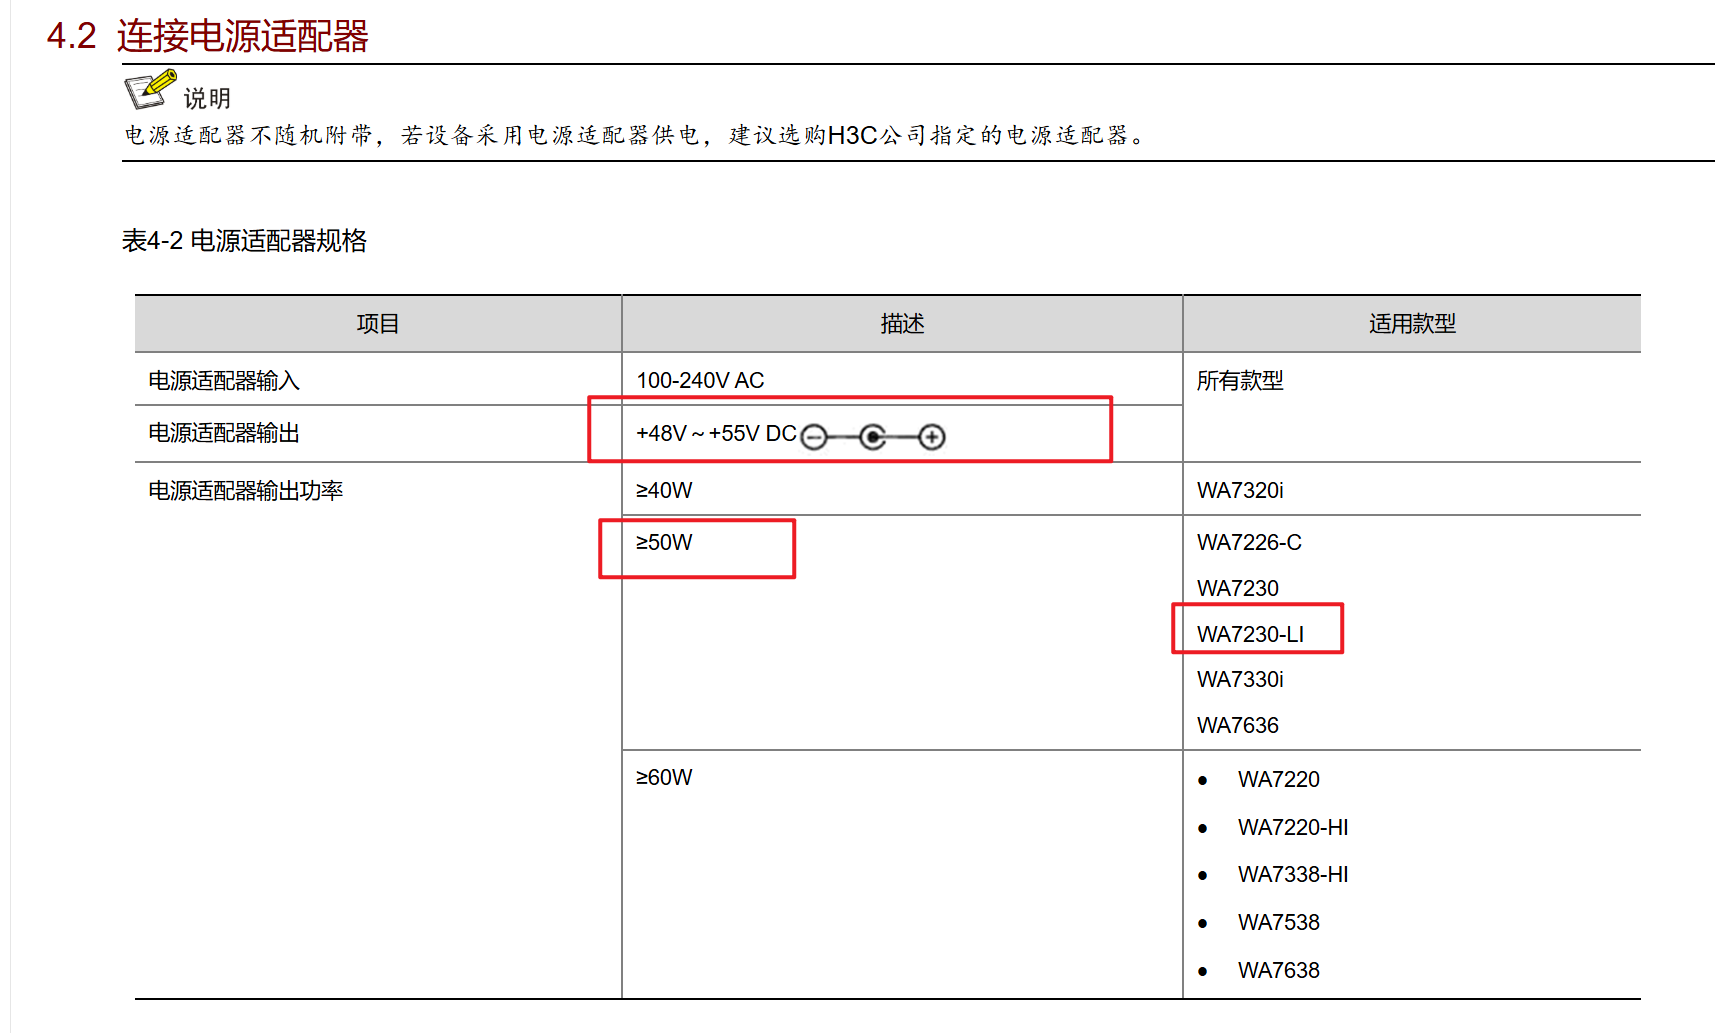Click the plus circle of the polarity symbol
1715x1033 pixels.
point(932,437)
